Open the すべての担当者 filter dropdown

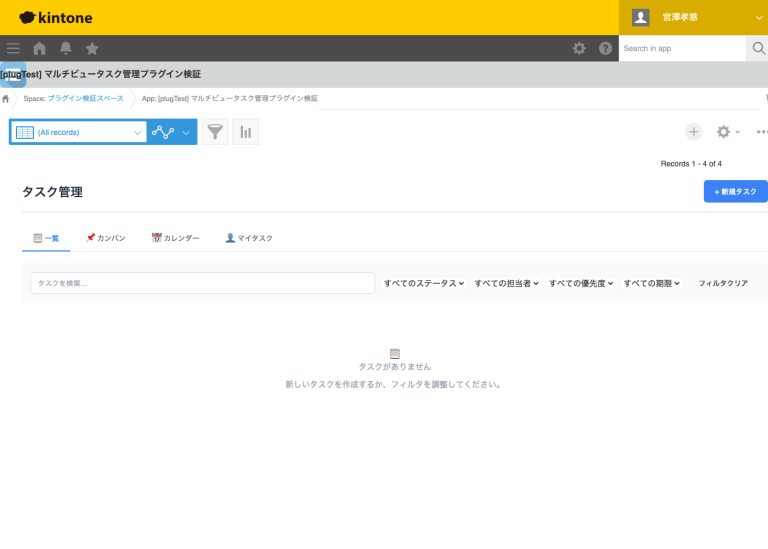point(506,283)
